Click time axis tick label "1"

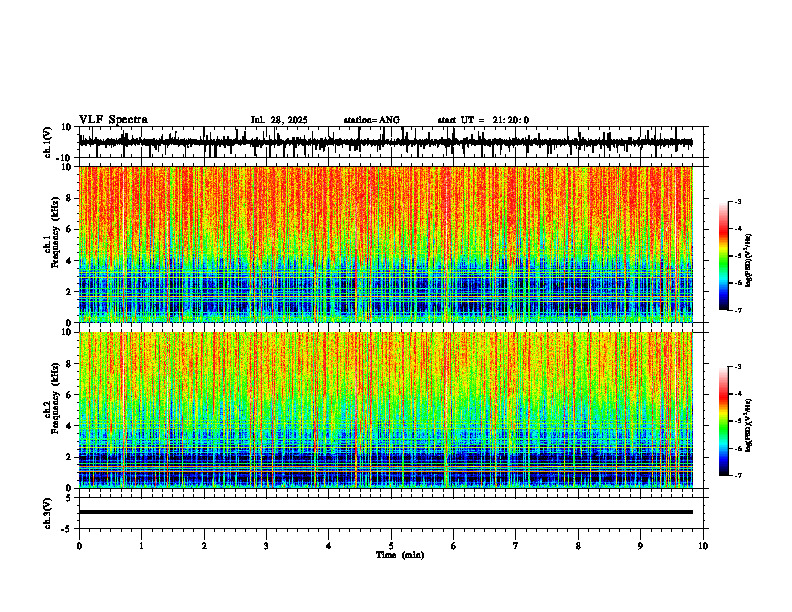(141, 546)
